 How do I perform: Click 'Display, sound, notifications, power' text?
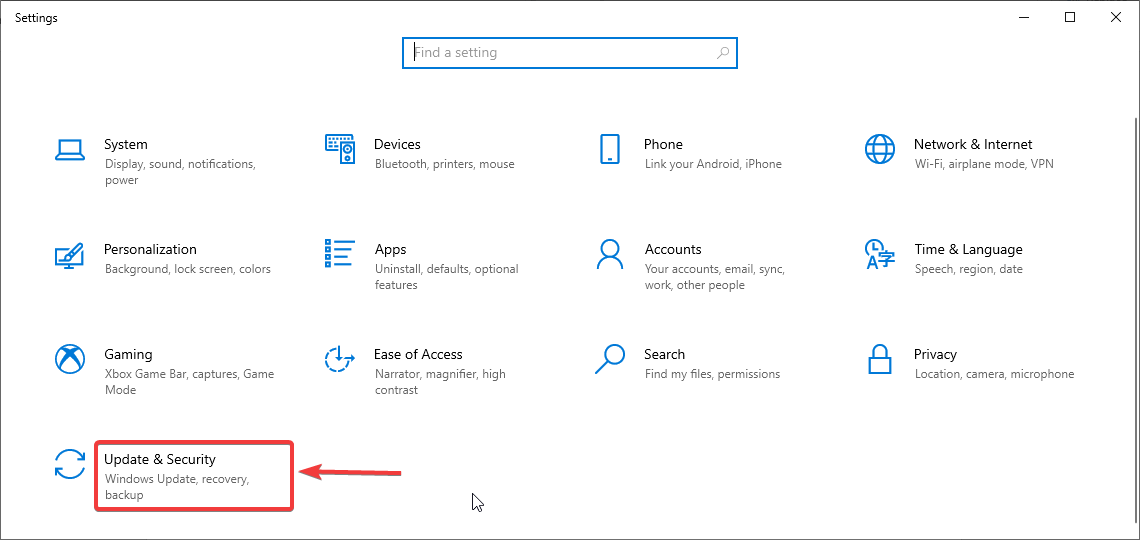(x=180, y=172)
